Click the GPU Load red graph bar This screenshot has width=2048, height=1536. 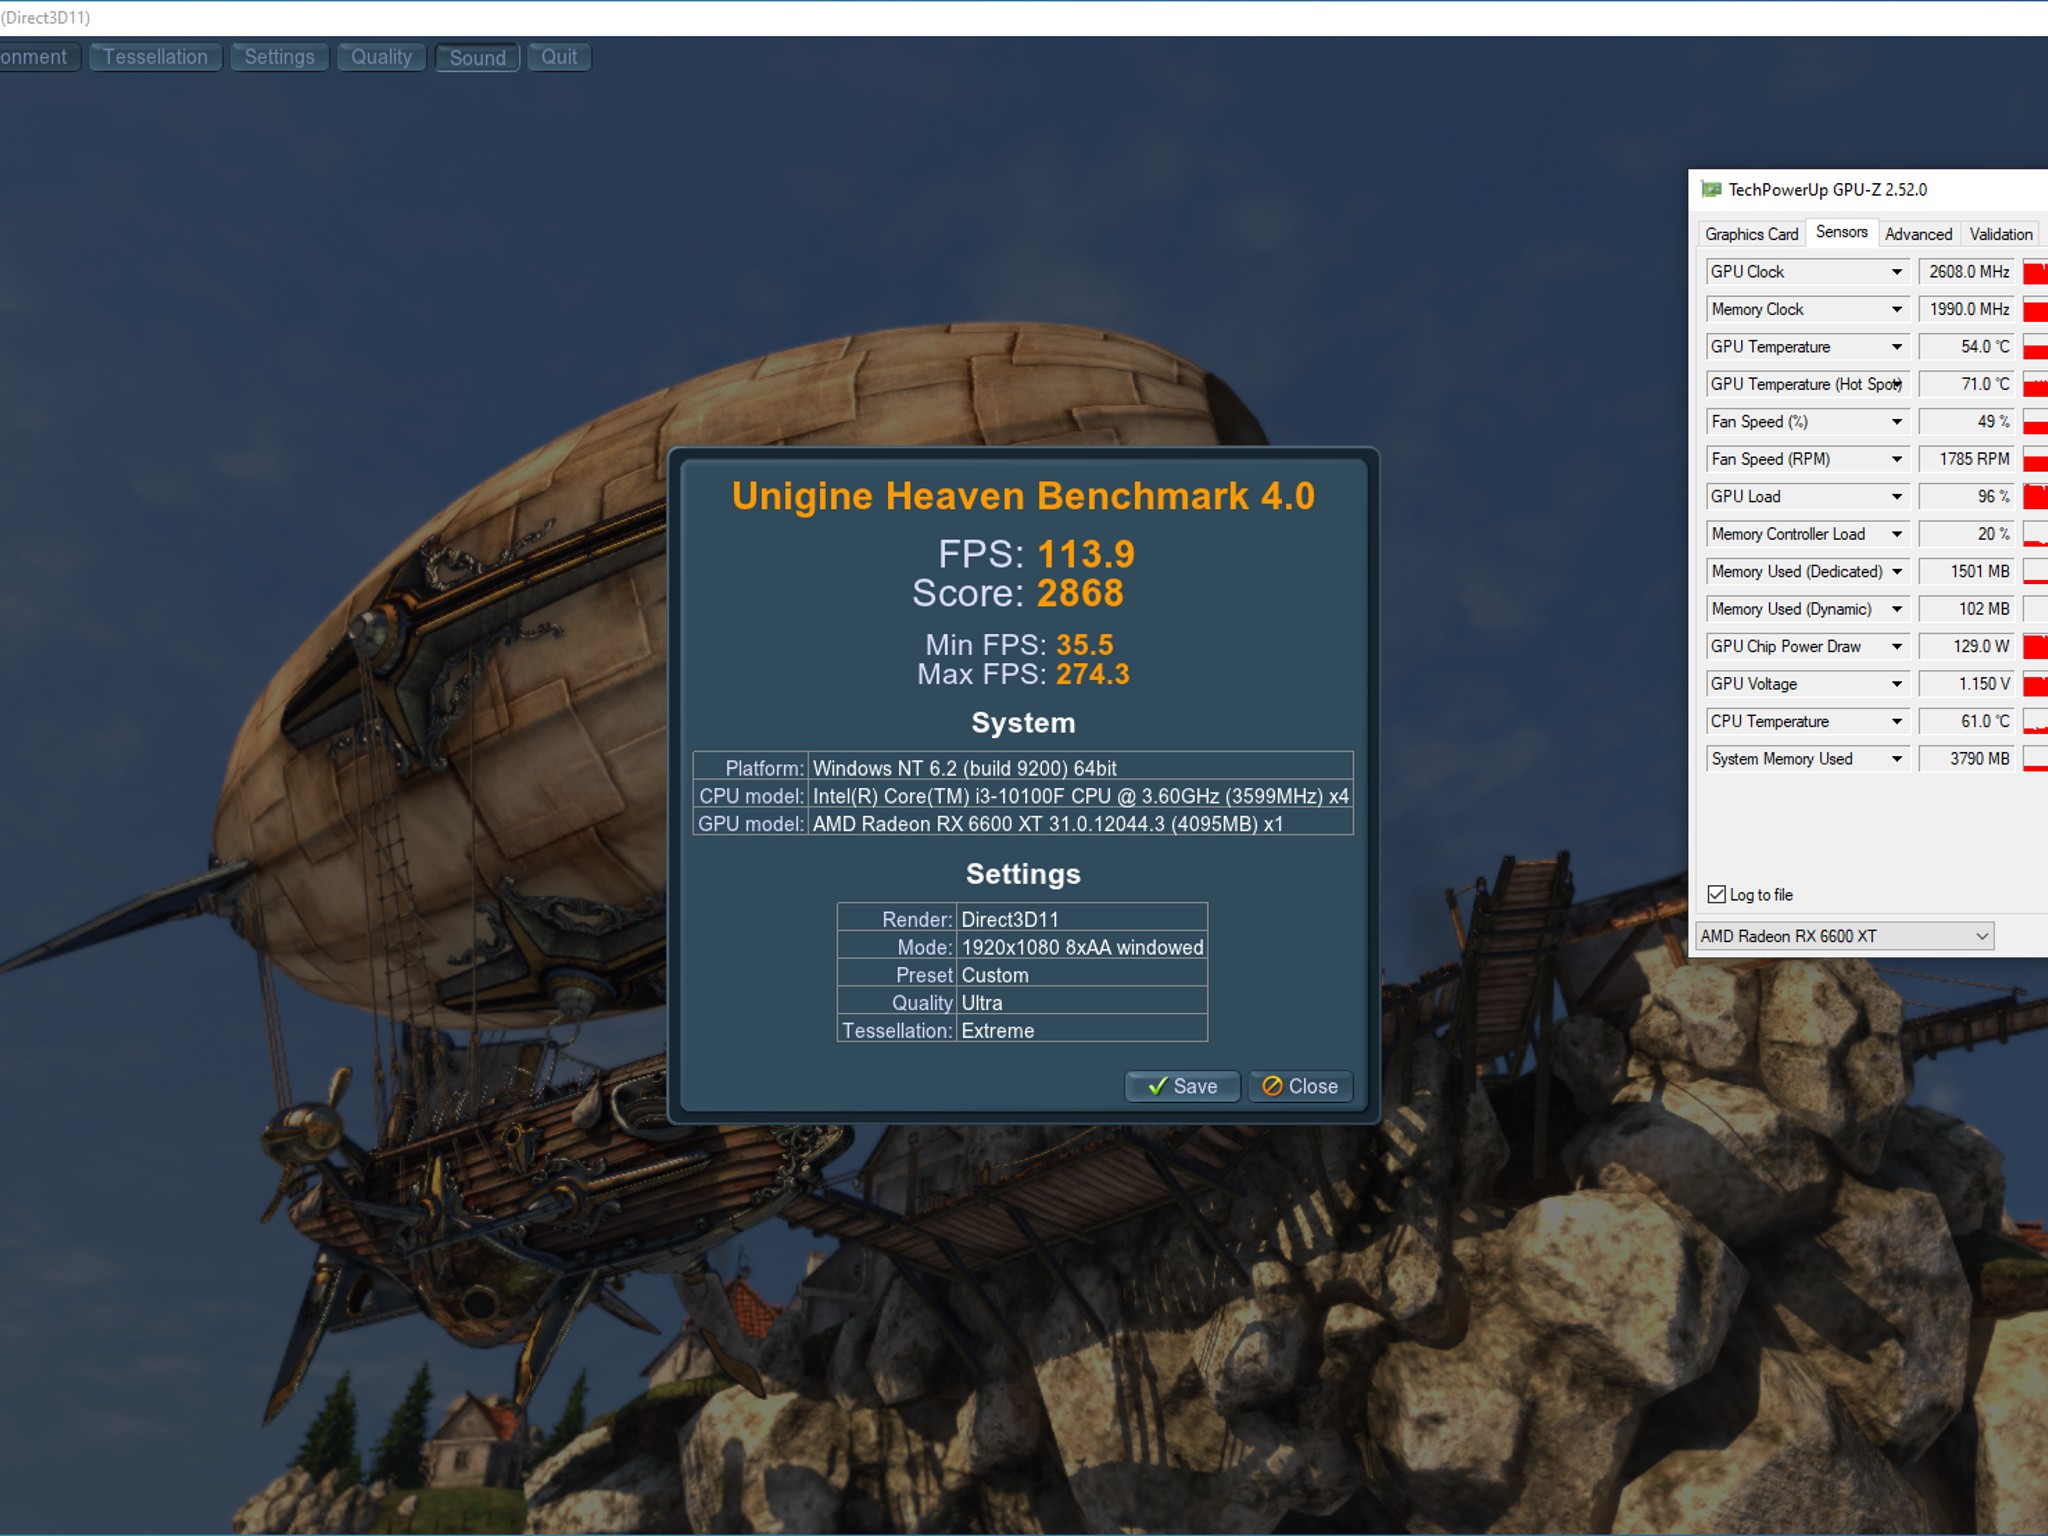click(x=2035, y=497)
